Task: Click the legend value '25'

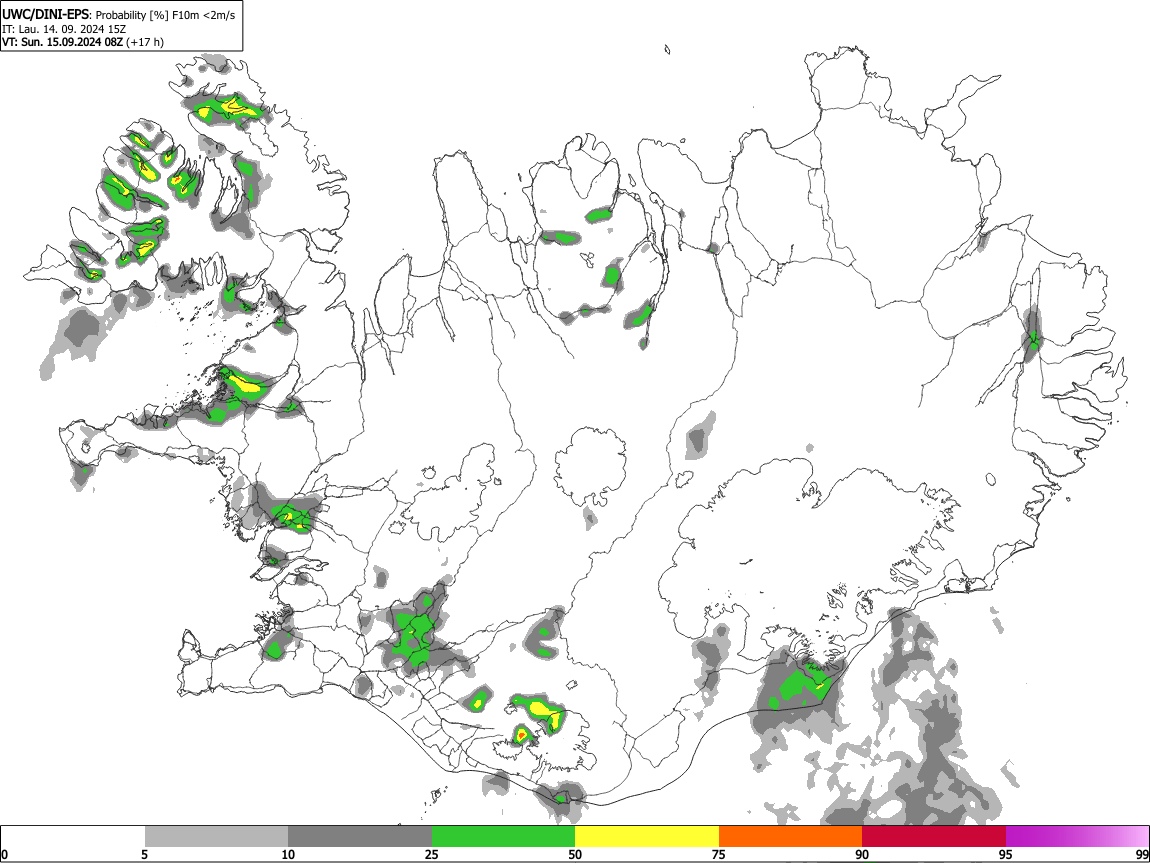Action: [x=432, y=854]
